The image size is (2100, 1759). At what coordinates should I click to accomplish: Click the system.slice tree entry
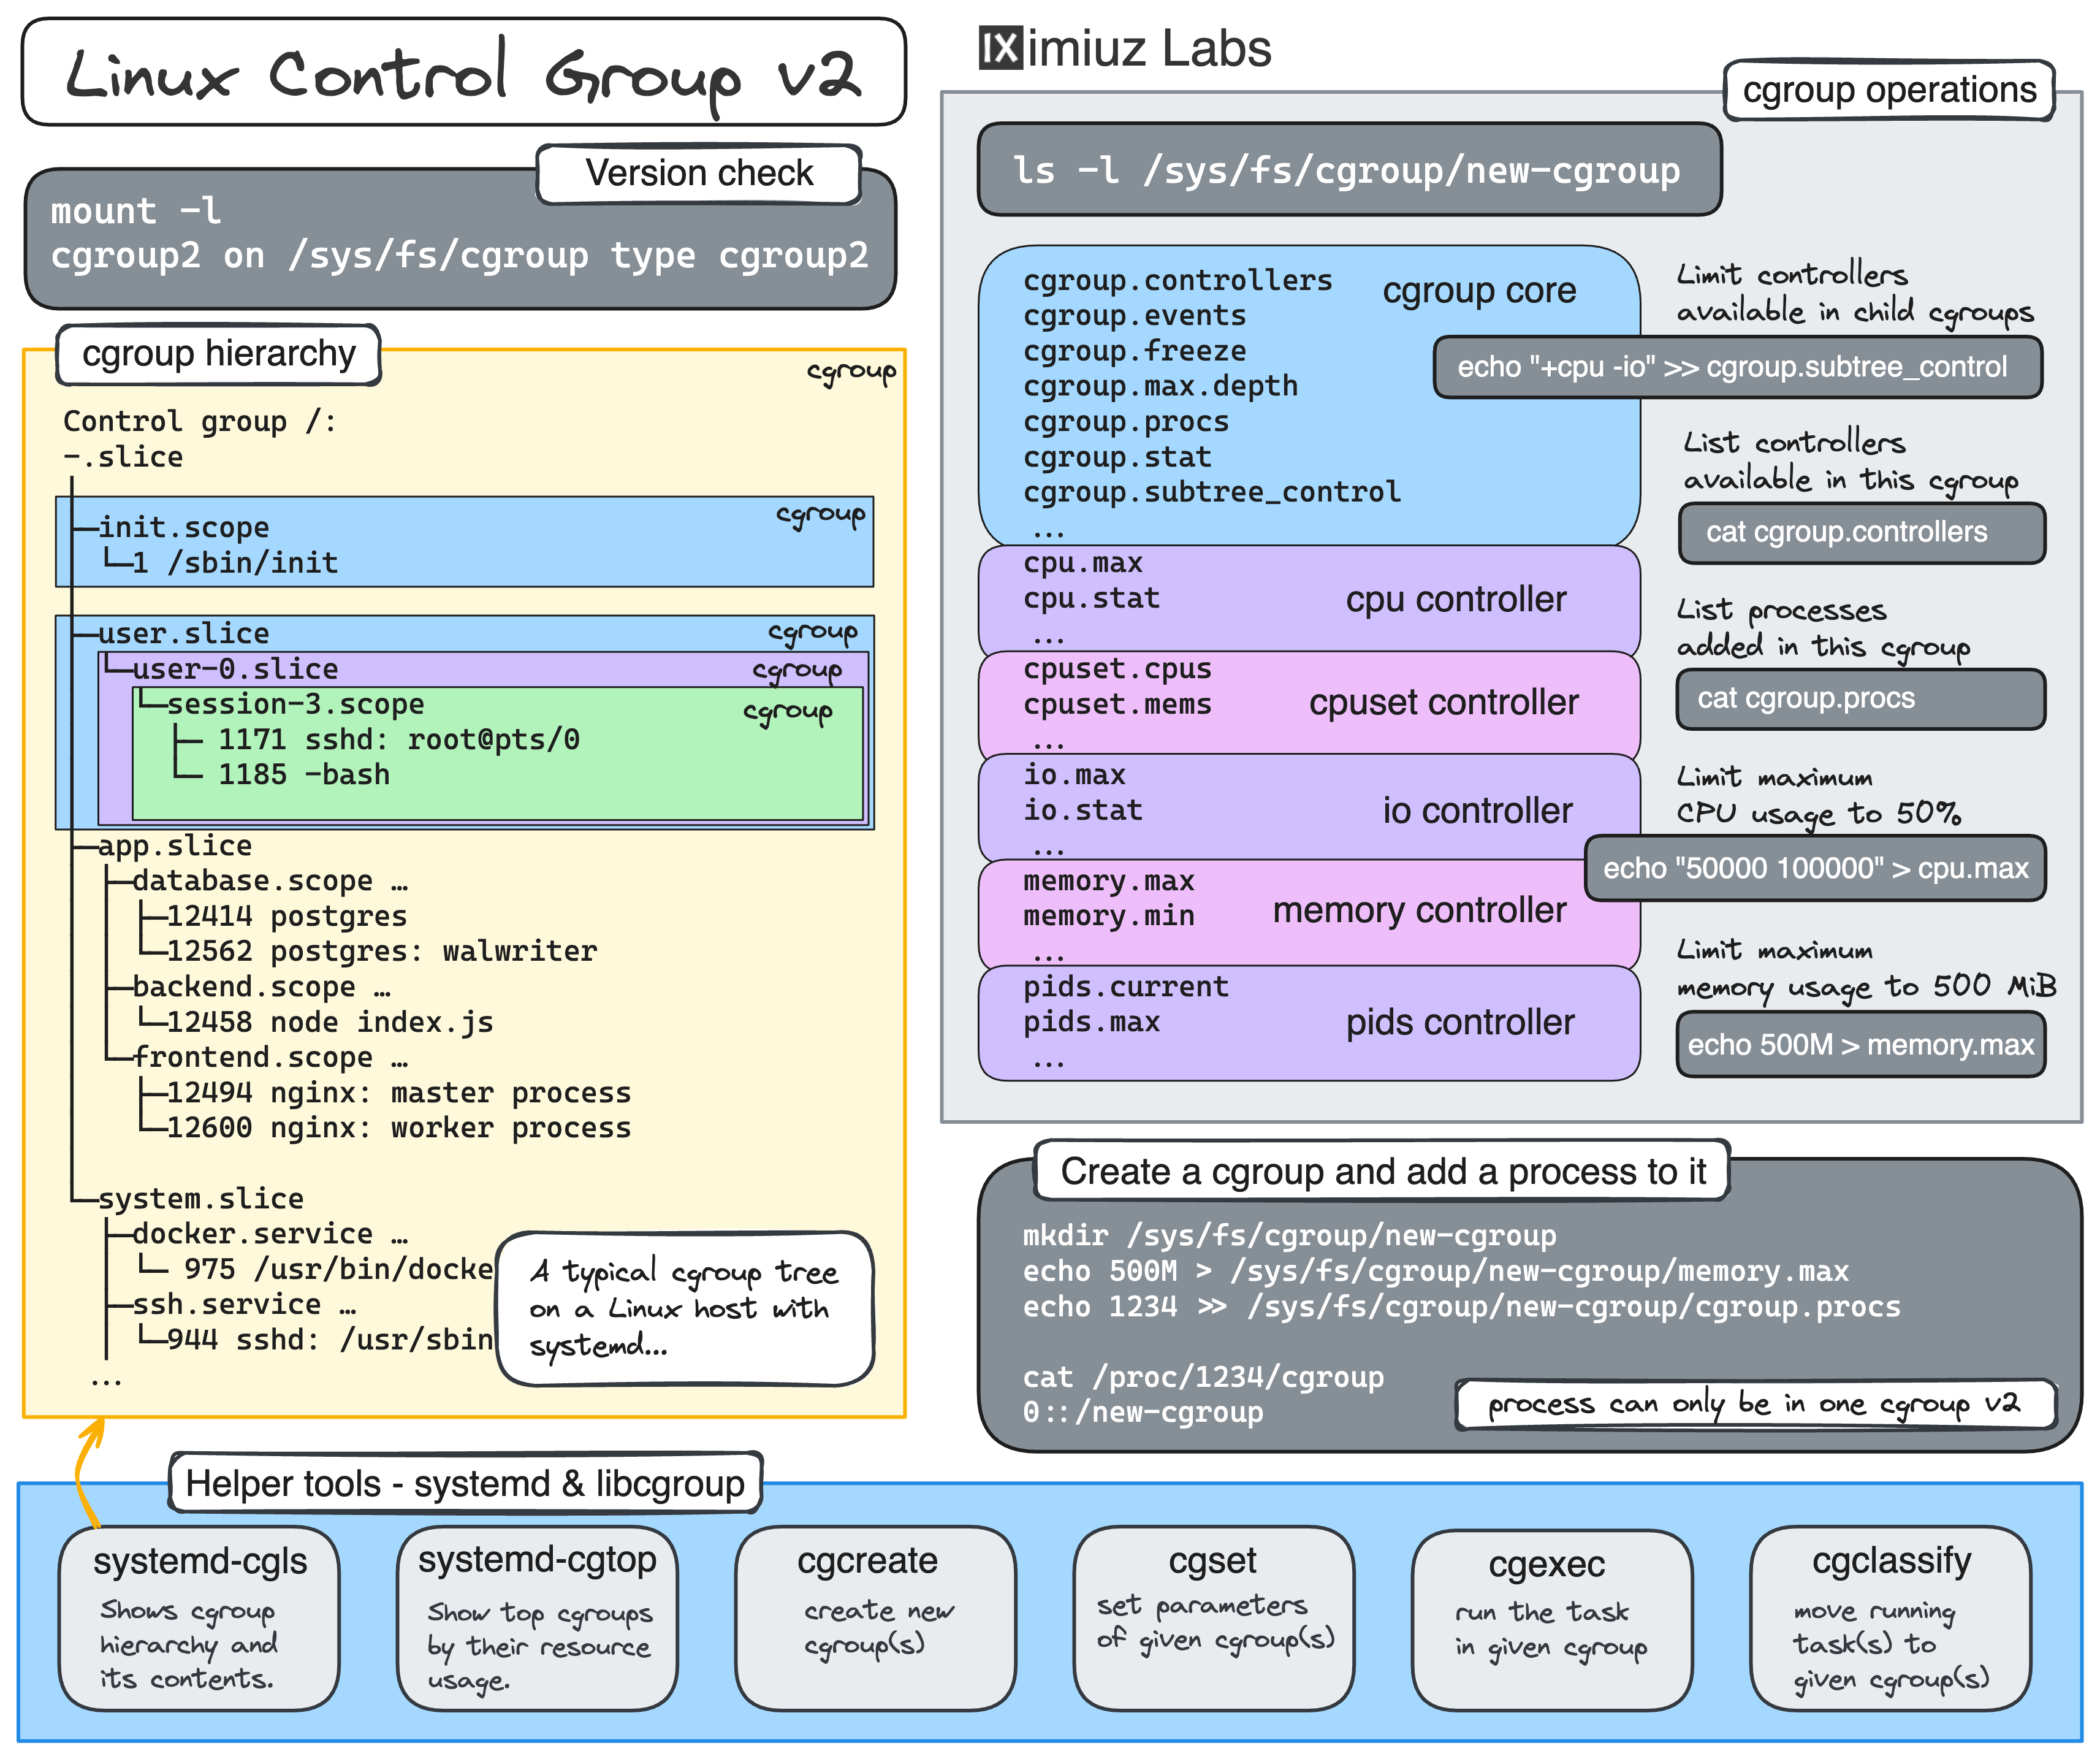pyautogui.click(x=201, y=1198)
